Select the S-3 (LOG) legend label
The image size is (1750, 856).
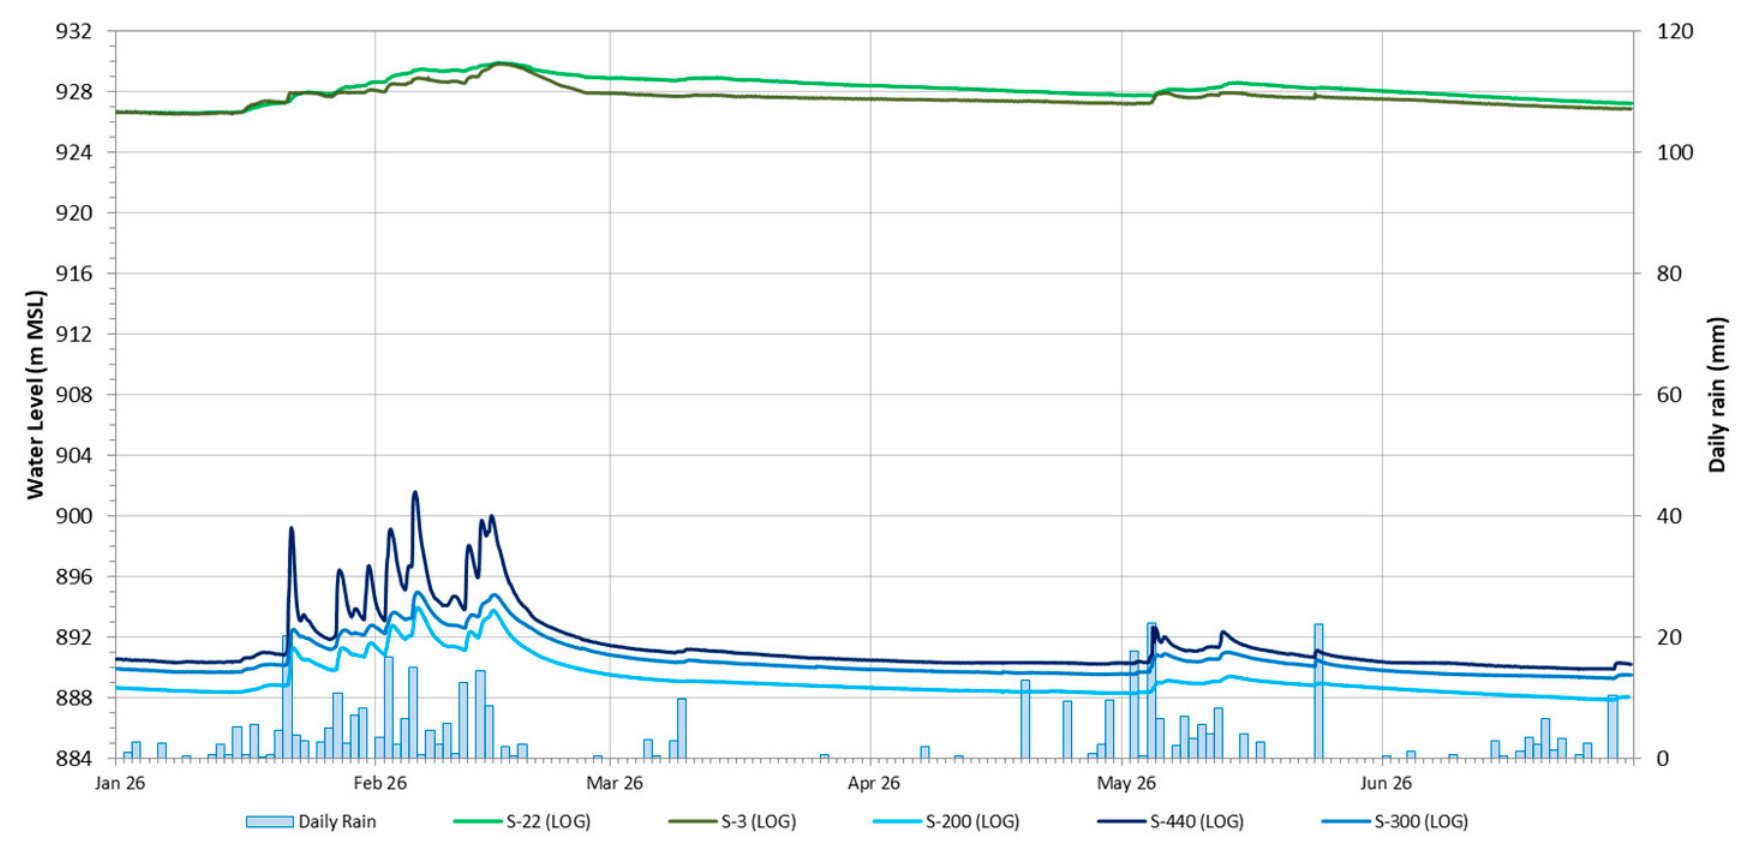[758, 822]
